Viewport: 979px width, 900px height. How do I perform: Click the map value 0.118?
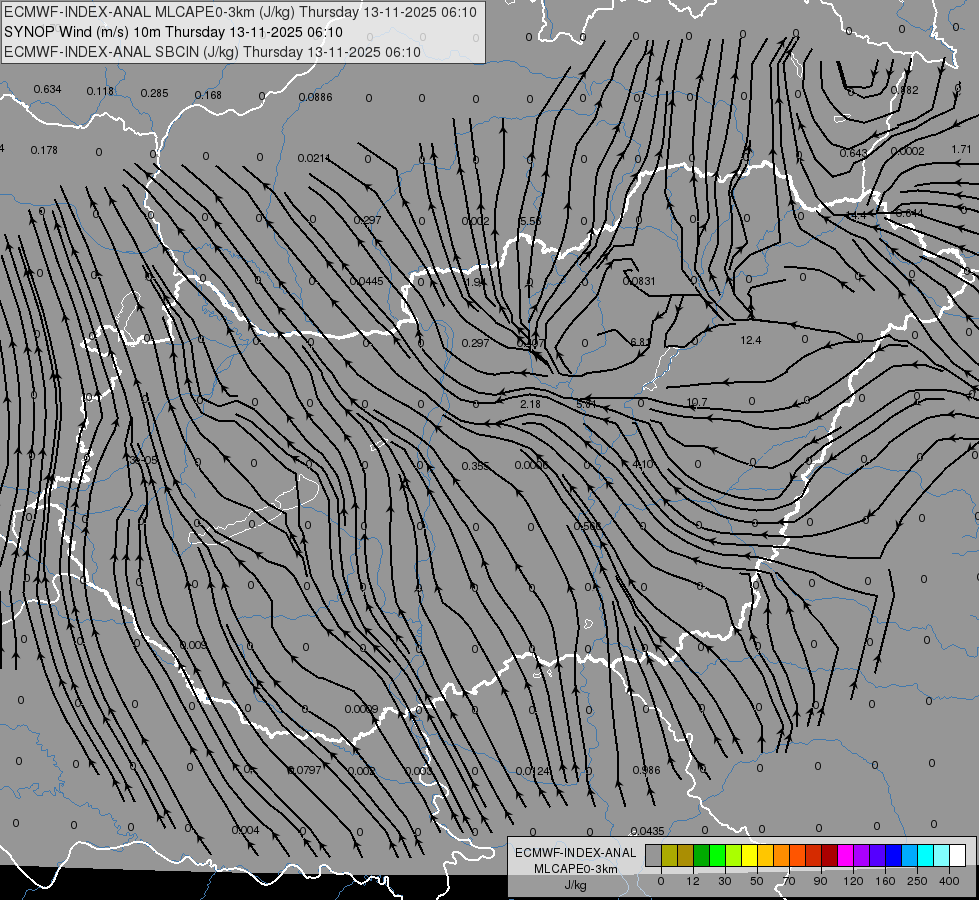tap(100, 91)
